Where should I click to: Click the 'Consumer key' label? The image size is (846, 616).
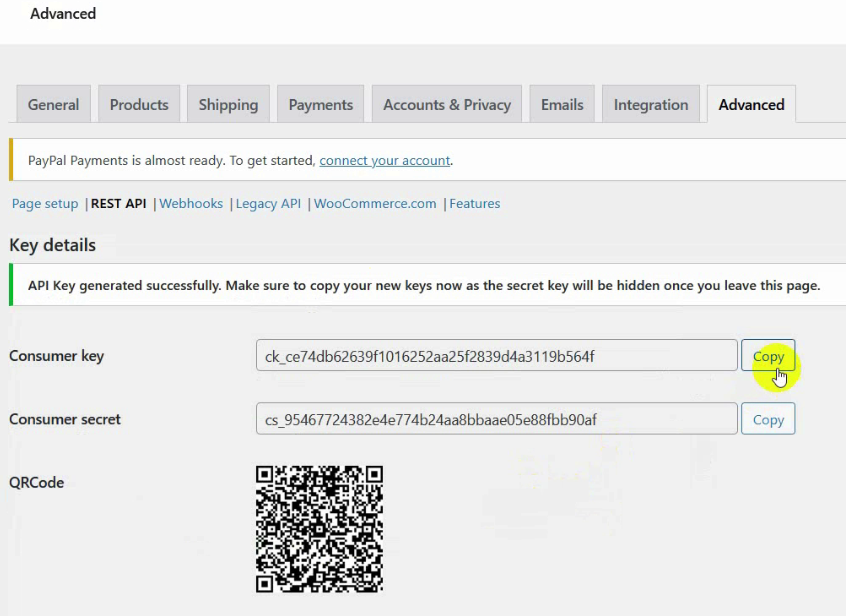click(56, 356)
